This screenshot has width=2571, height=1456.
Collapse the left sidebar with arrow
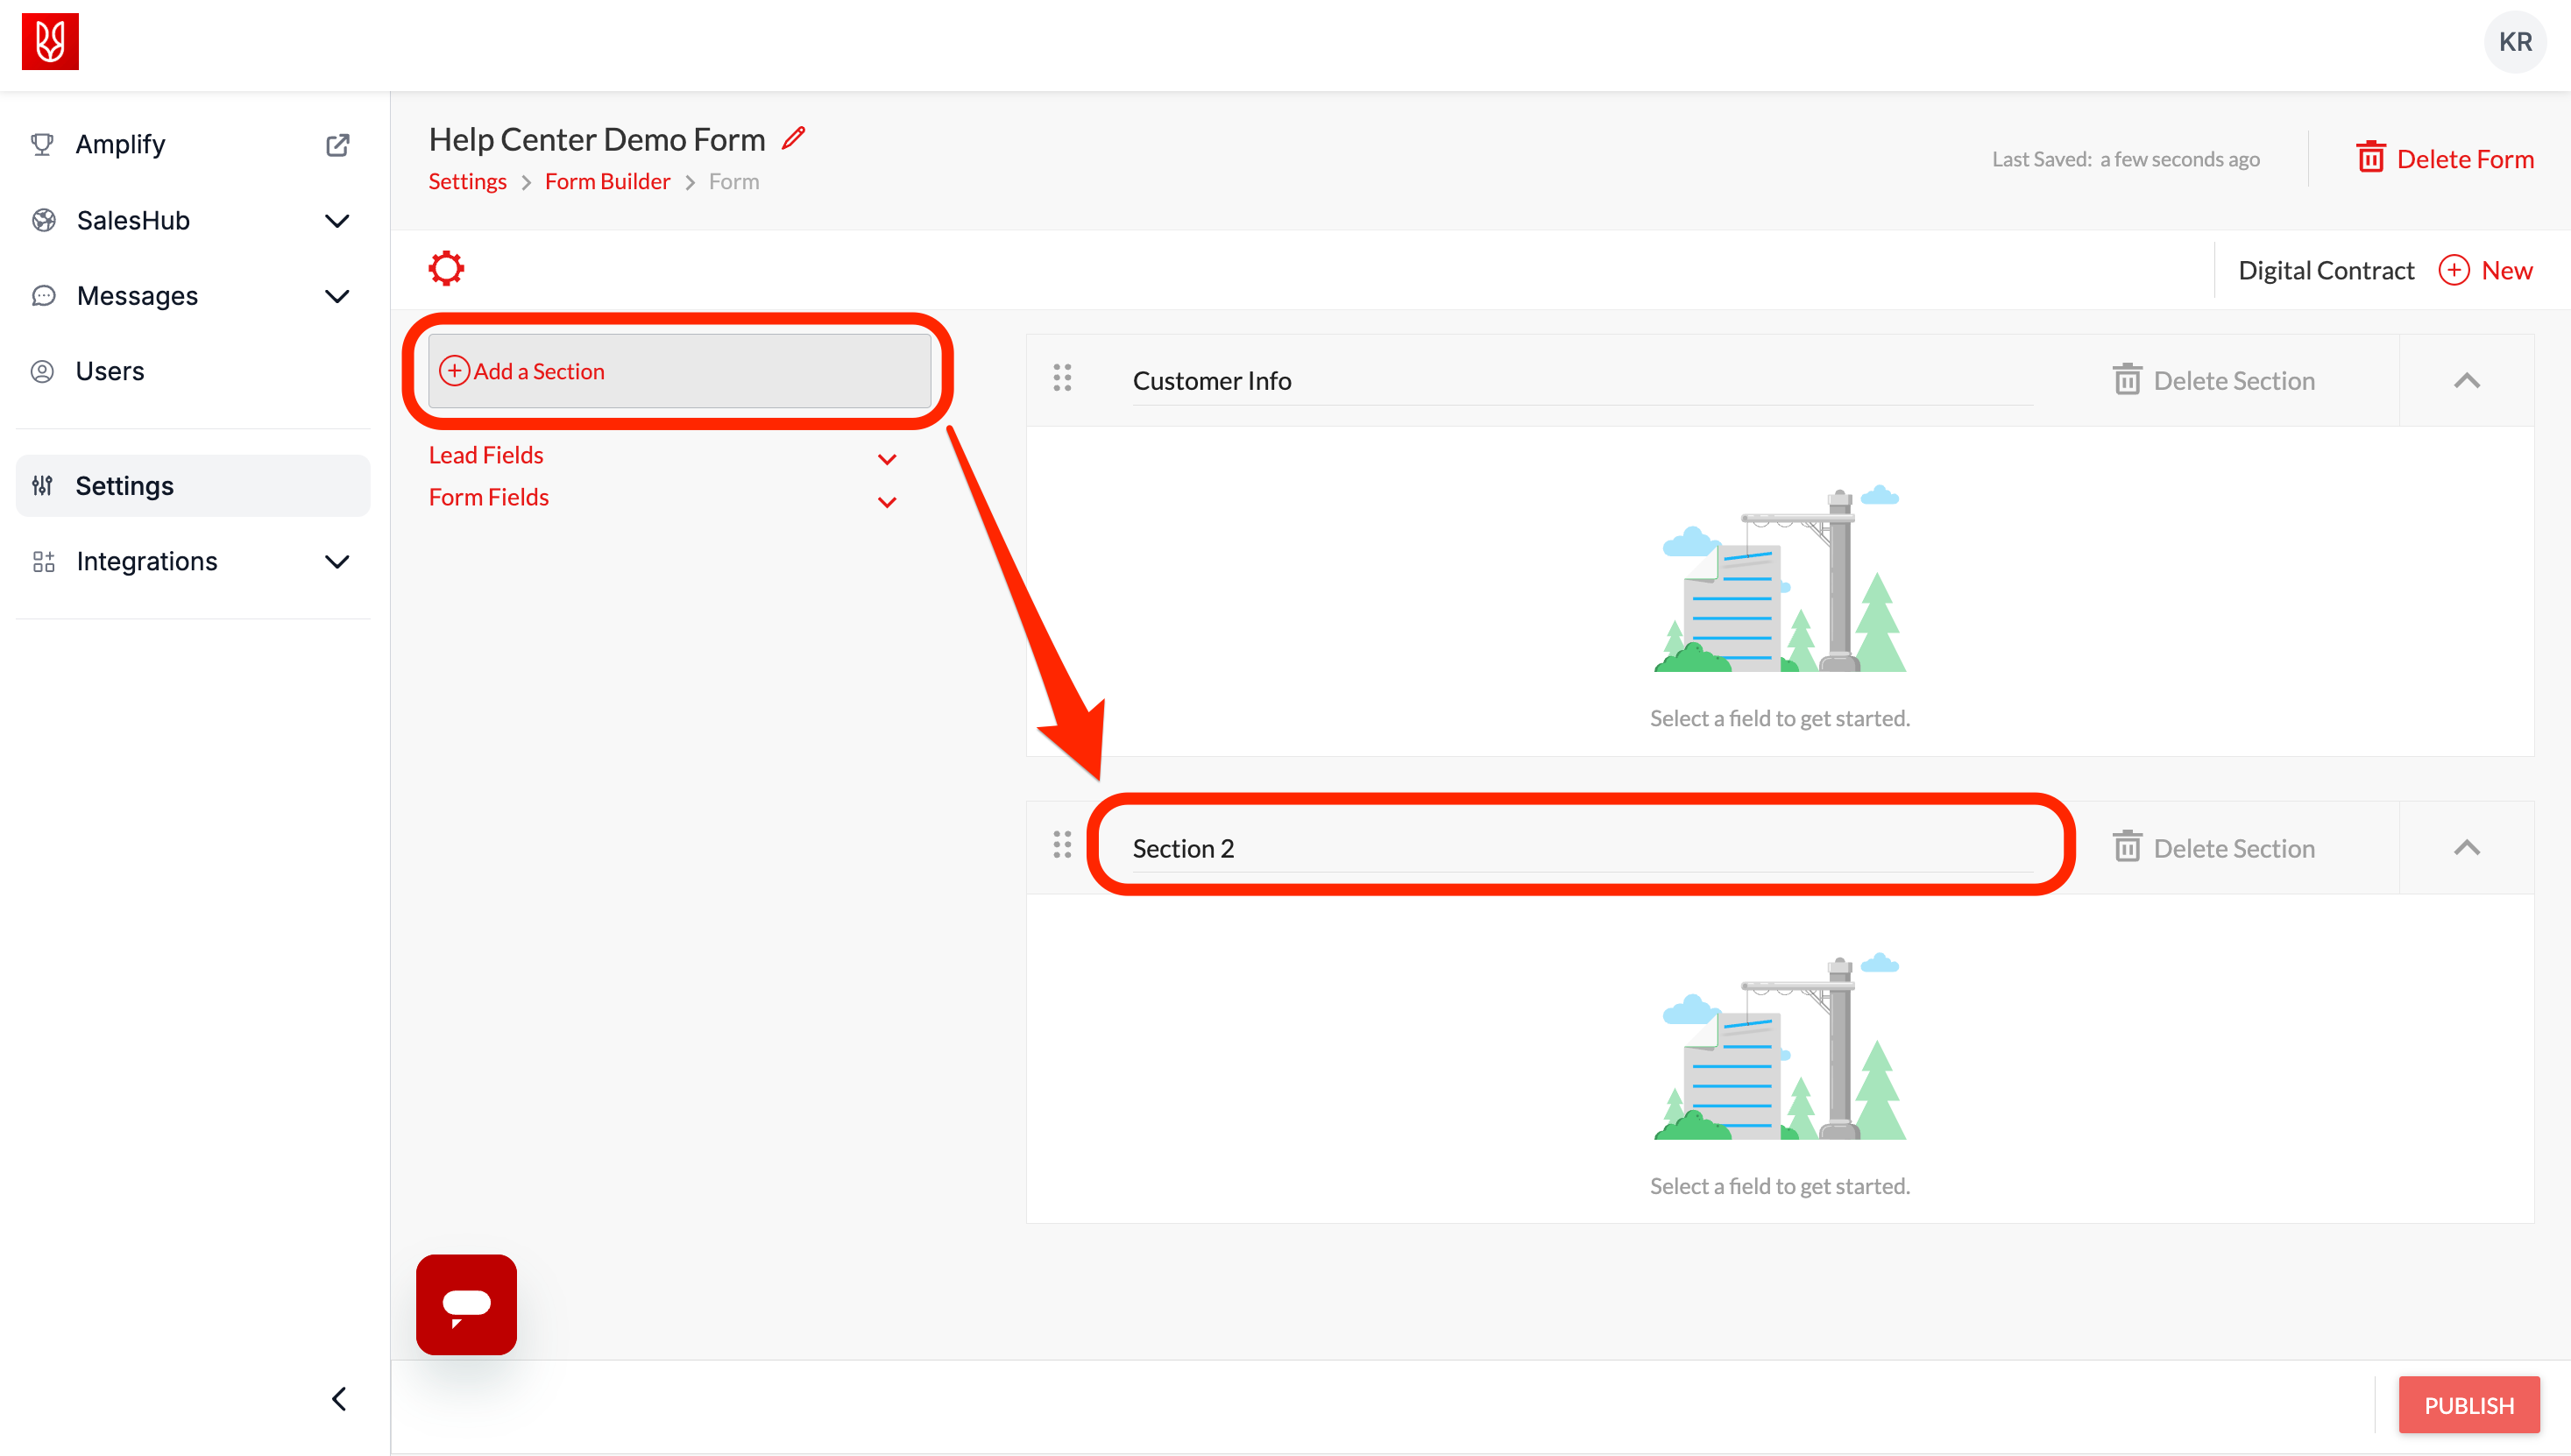[340, 1398]
